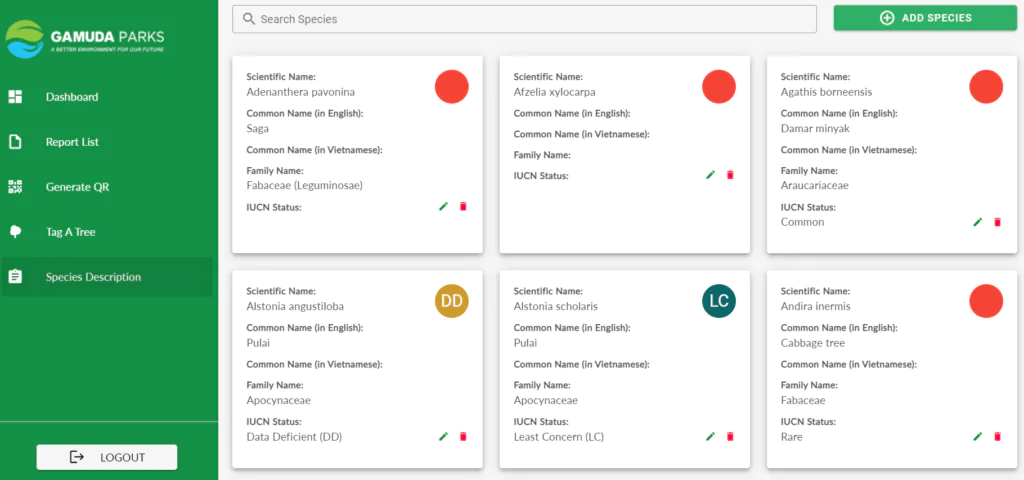The height and width of the screenshot is (480, 1024).
Task: Edit the Andira inermis entry
Action: point(978,436)
